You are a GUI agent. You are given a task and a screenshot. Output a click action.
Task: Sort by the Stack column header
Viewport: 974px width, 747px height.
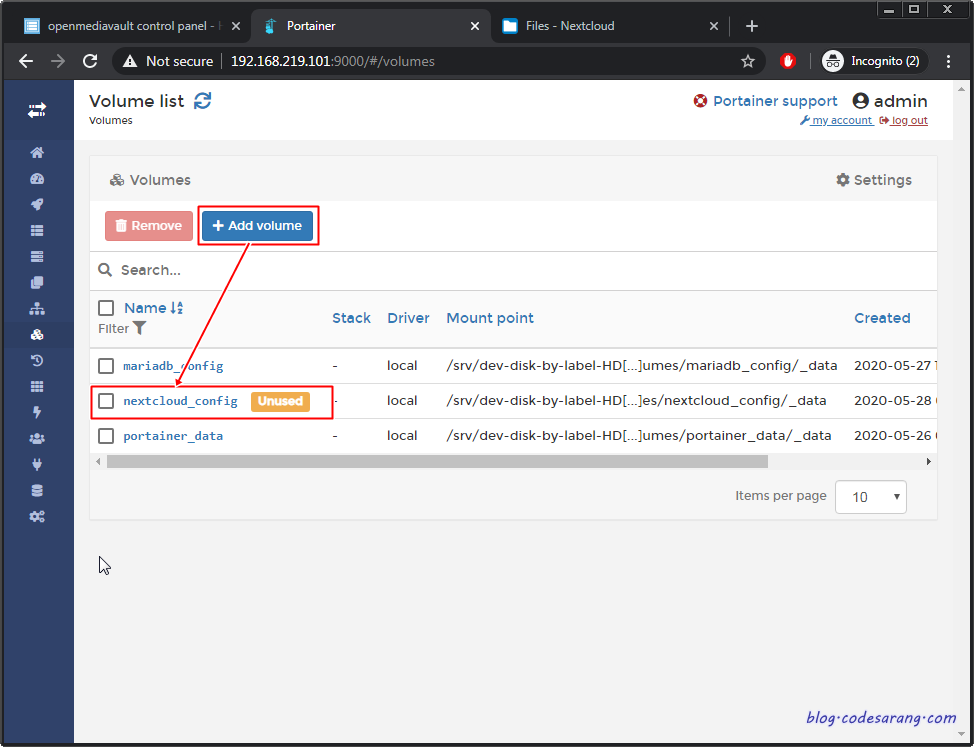tap(352, 318)
